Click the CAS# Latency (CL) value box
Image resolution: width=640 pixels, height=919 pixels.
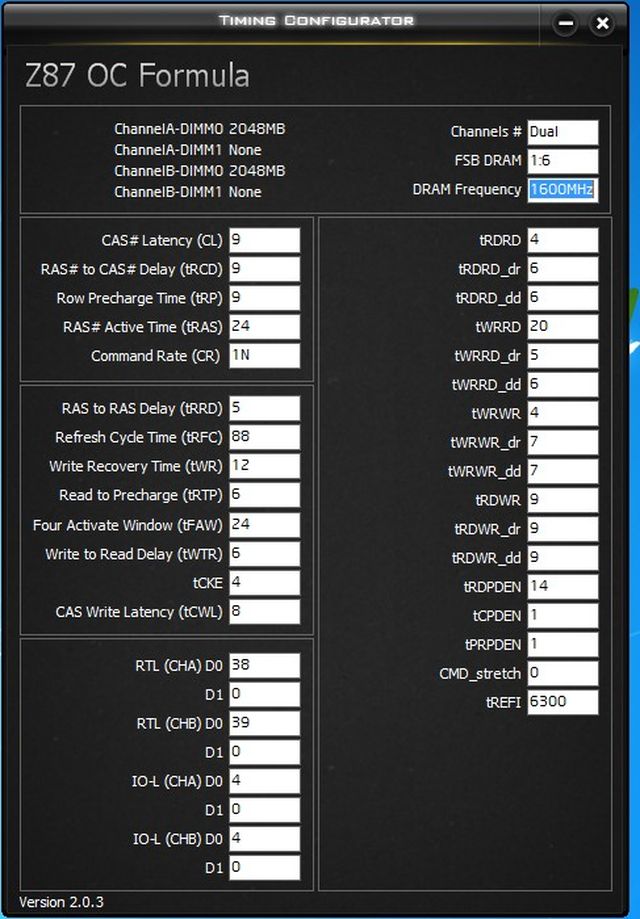tap(264, 240)
